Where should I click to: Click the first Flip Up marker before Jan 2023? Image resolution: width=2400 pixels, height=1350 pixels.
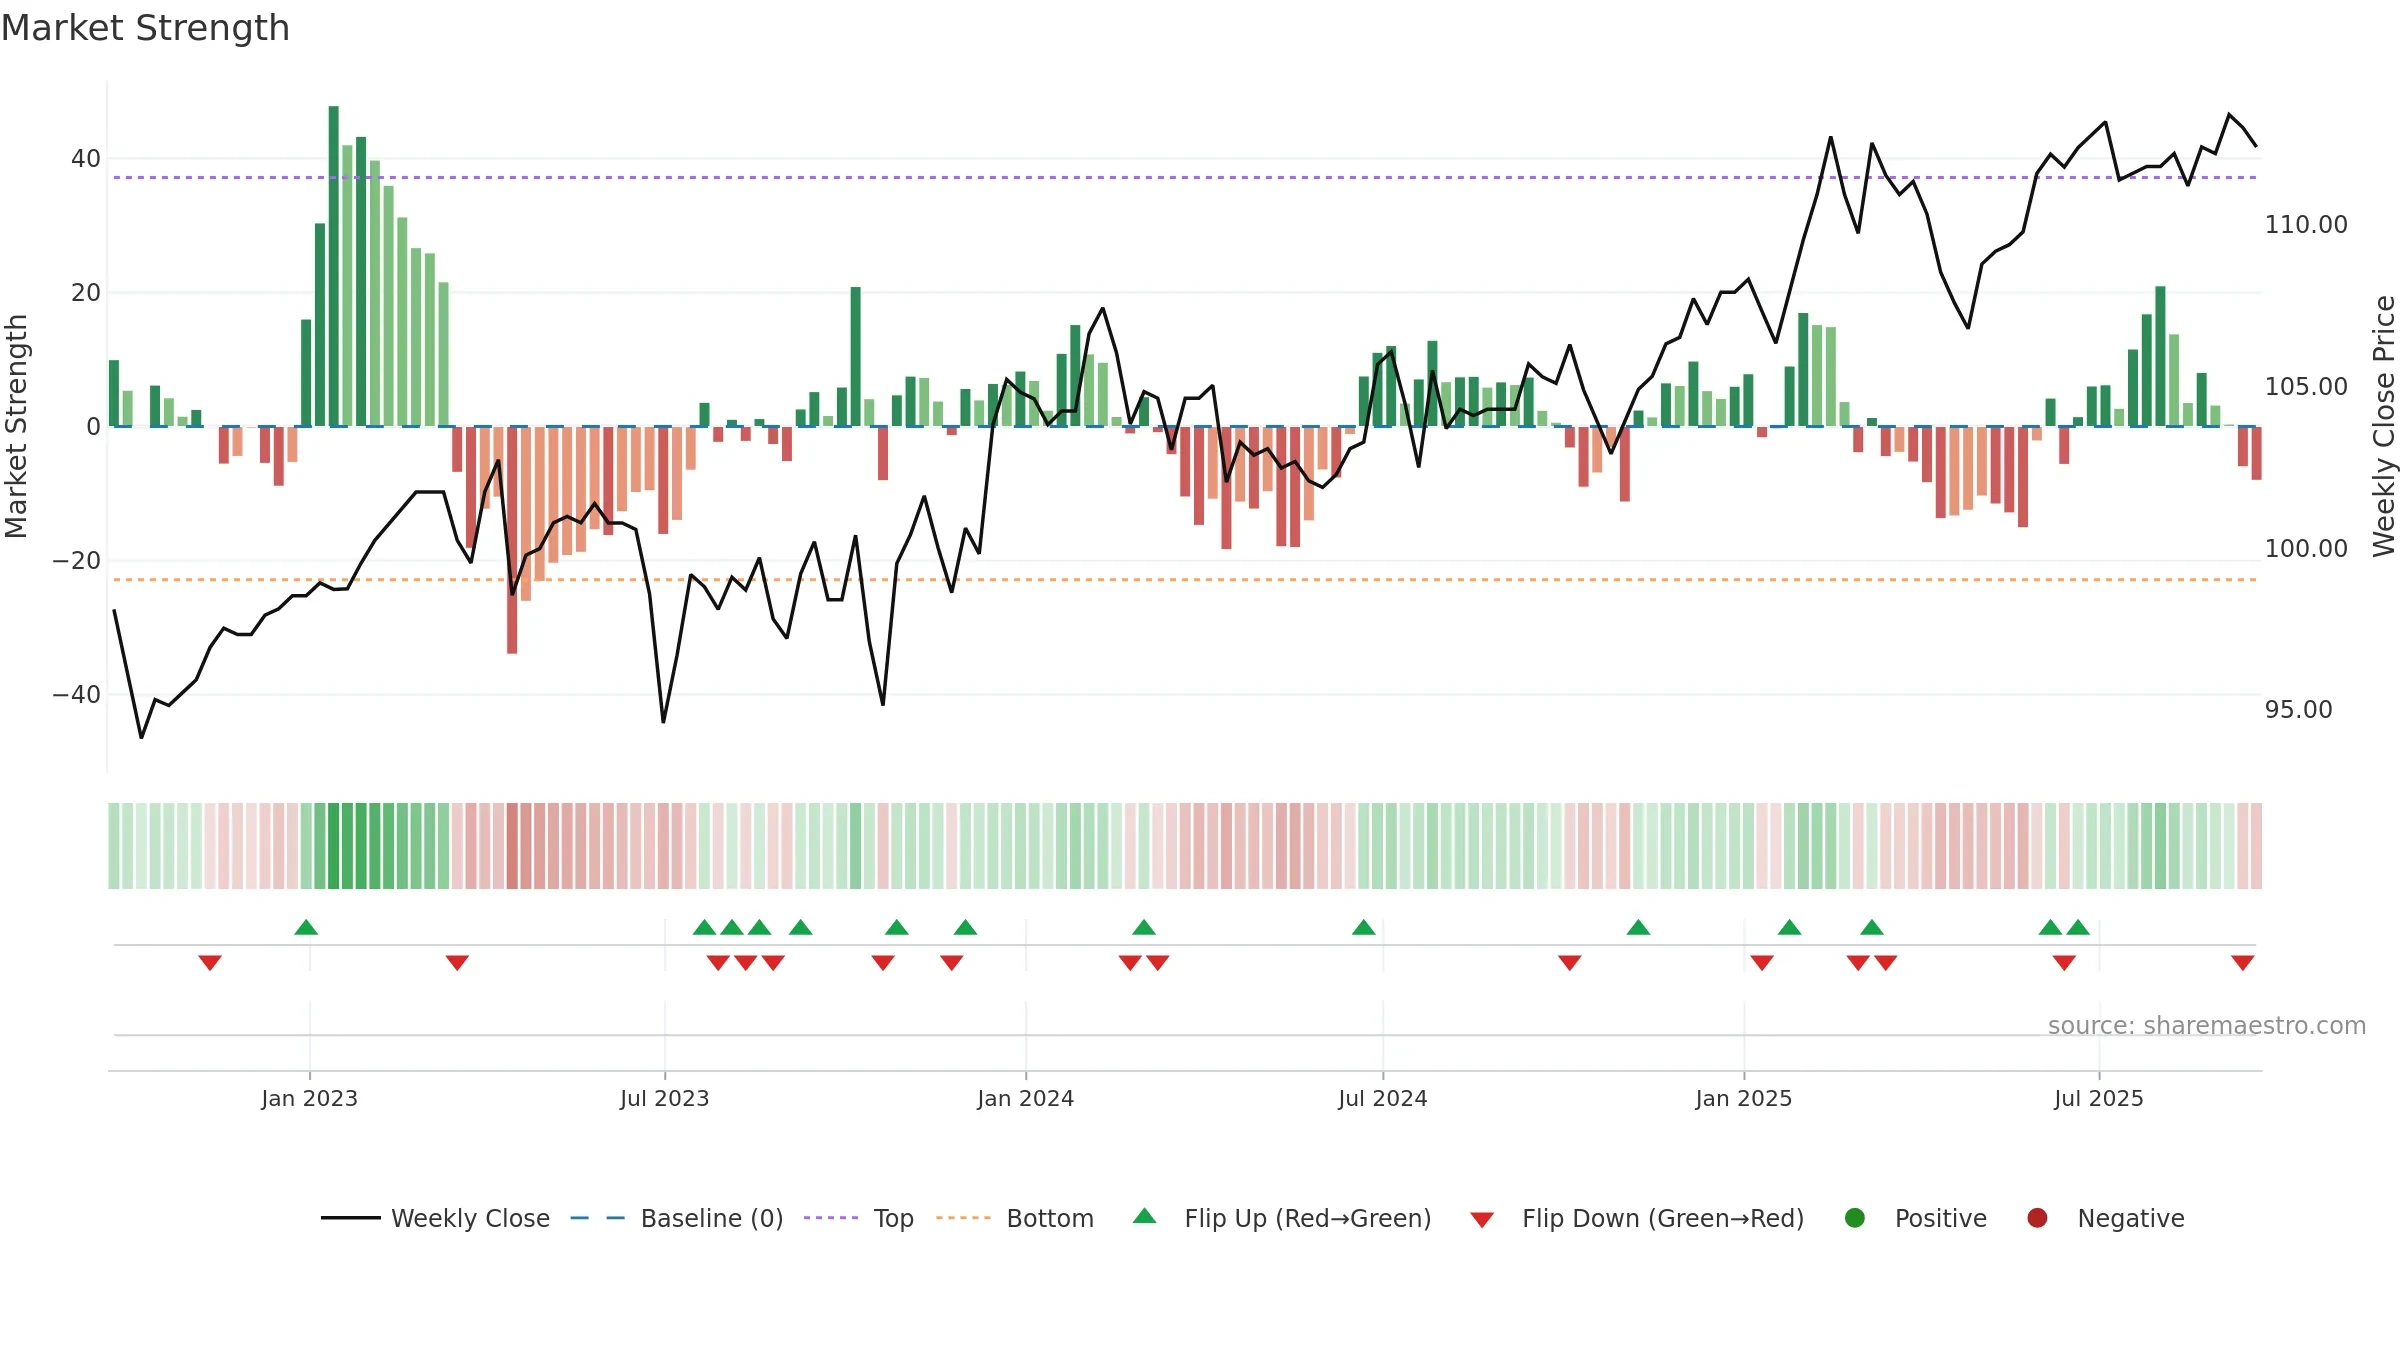pos(306,927)
